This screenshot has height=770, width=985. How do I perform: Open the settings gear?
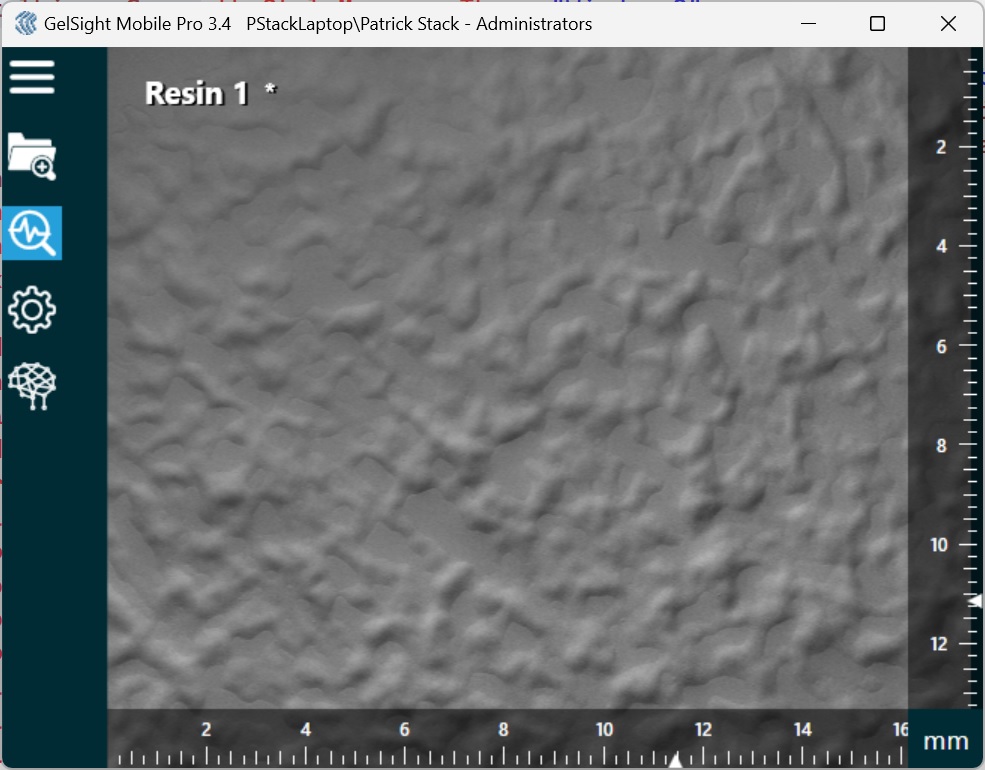tap(32, 310)
